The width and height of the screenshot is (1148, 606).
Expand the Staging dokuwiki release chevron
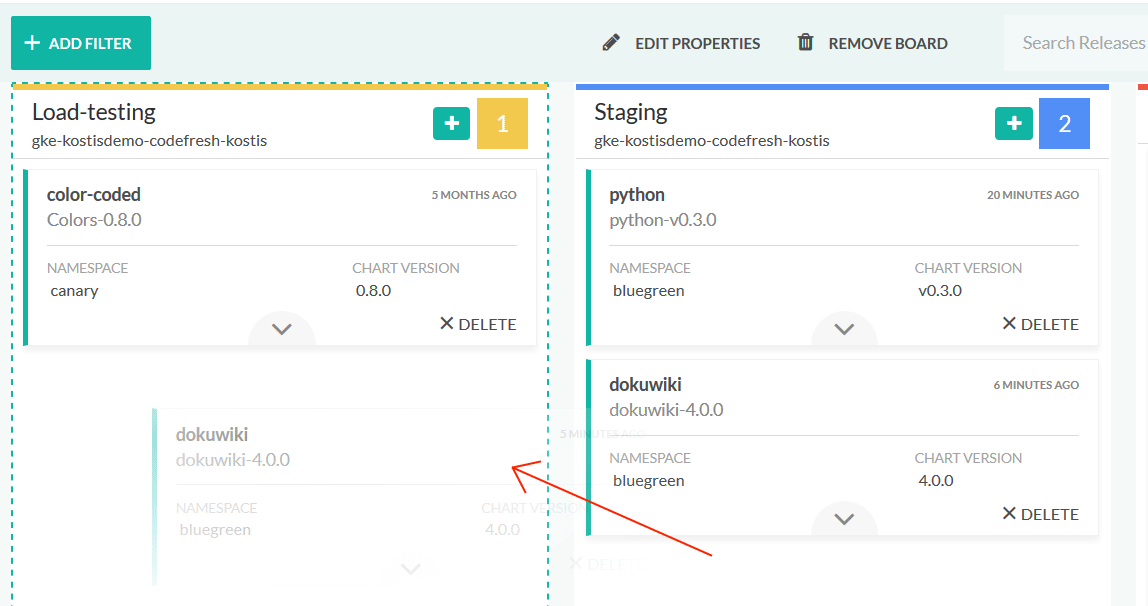844,519
